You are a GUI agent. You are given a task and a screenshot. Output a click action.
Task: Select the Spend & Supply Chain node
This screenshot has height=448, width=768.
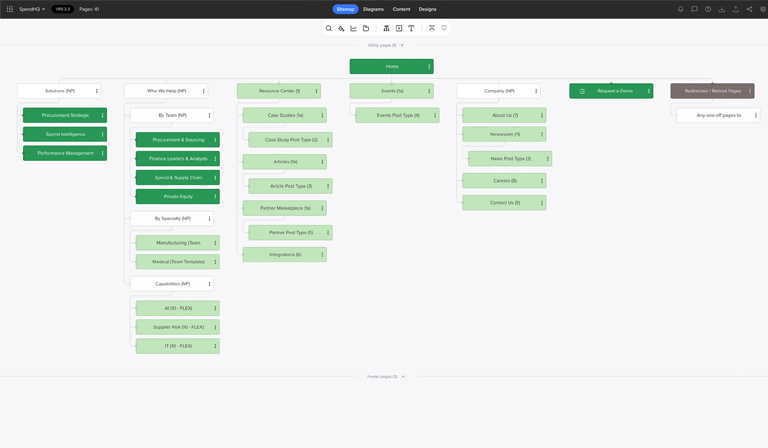[x=177, y=178]
